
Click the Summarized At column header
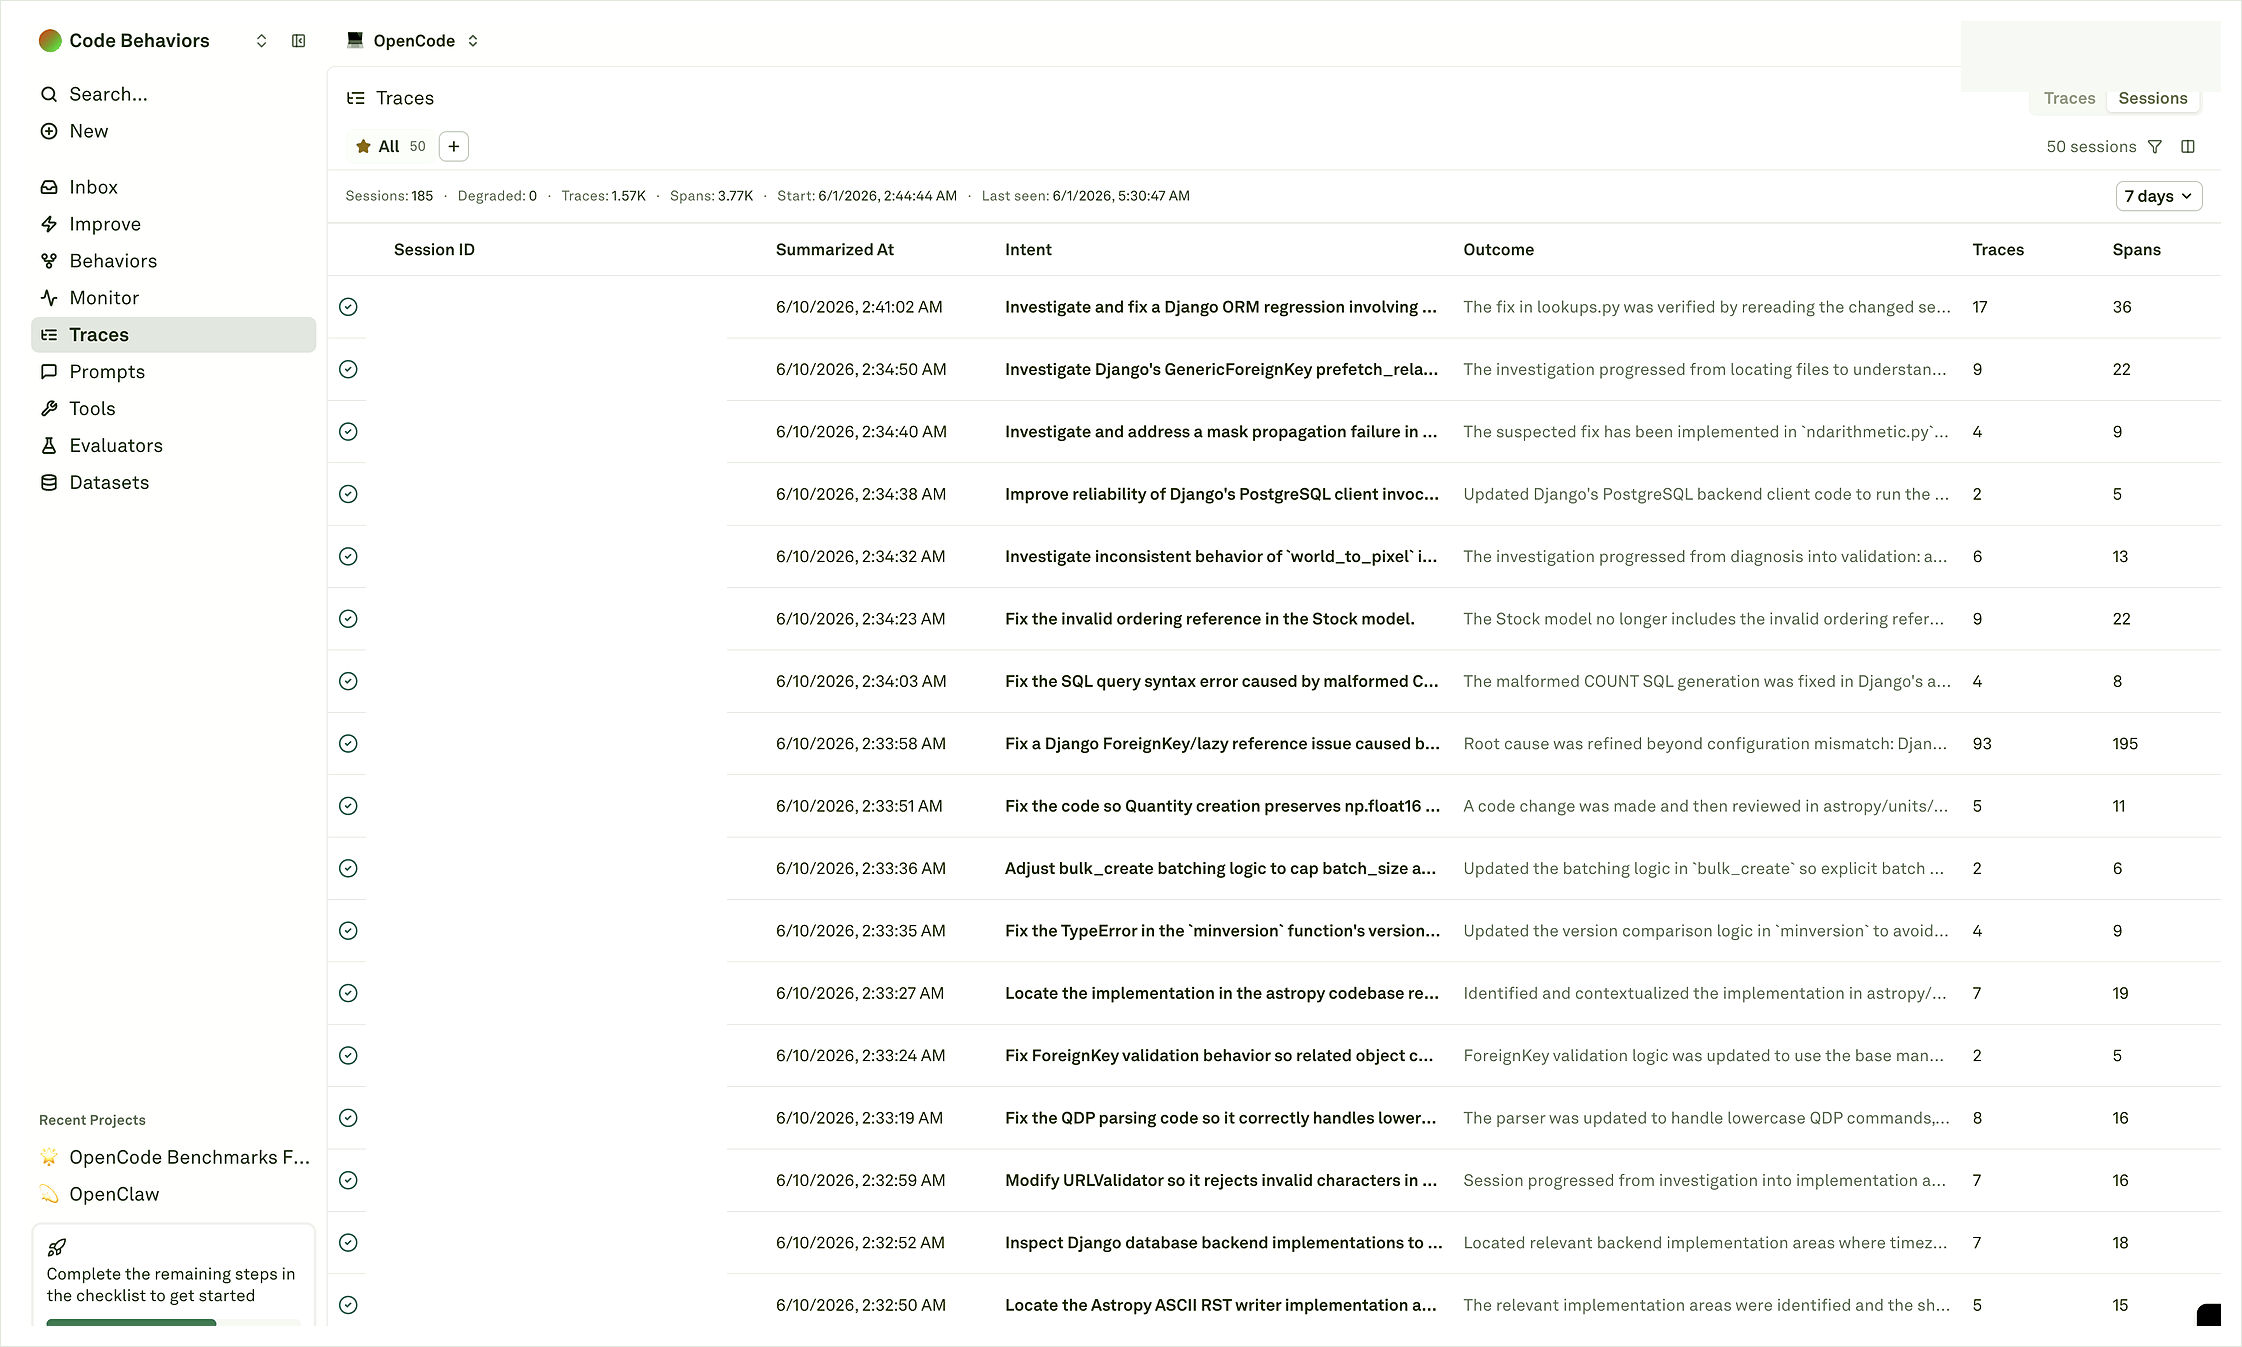coord(835,250)
